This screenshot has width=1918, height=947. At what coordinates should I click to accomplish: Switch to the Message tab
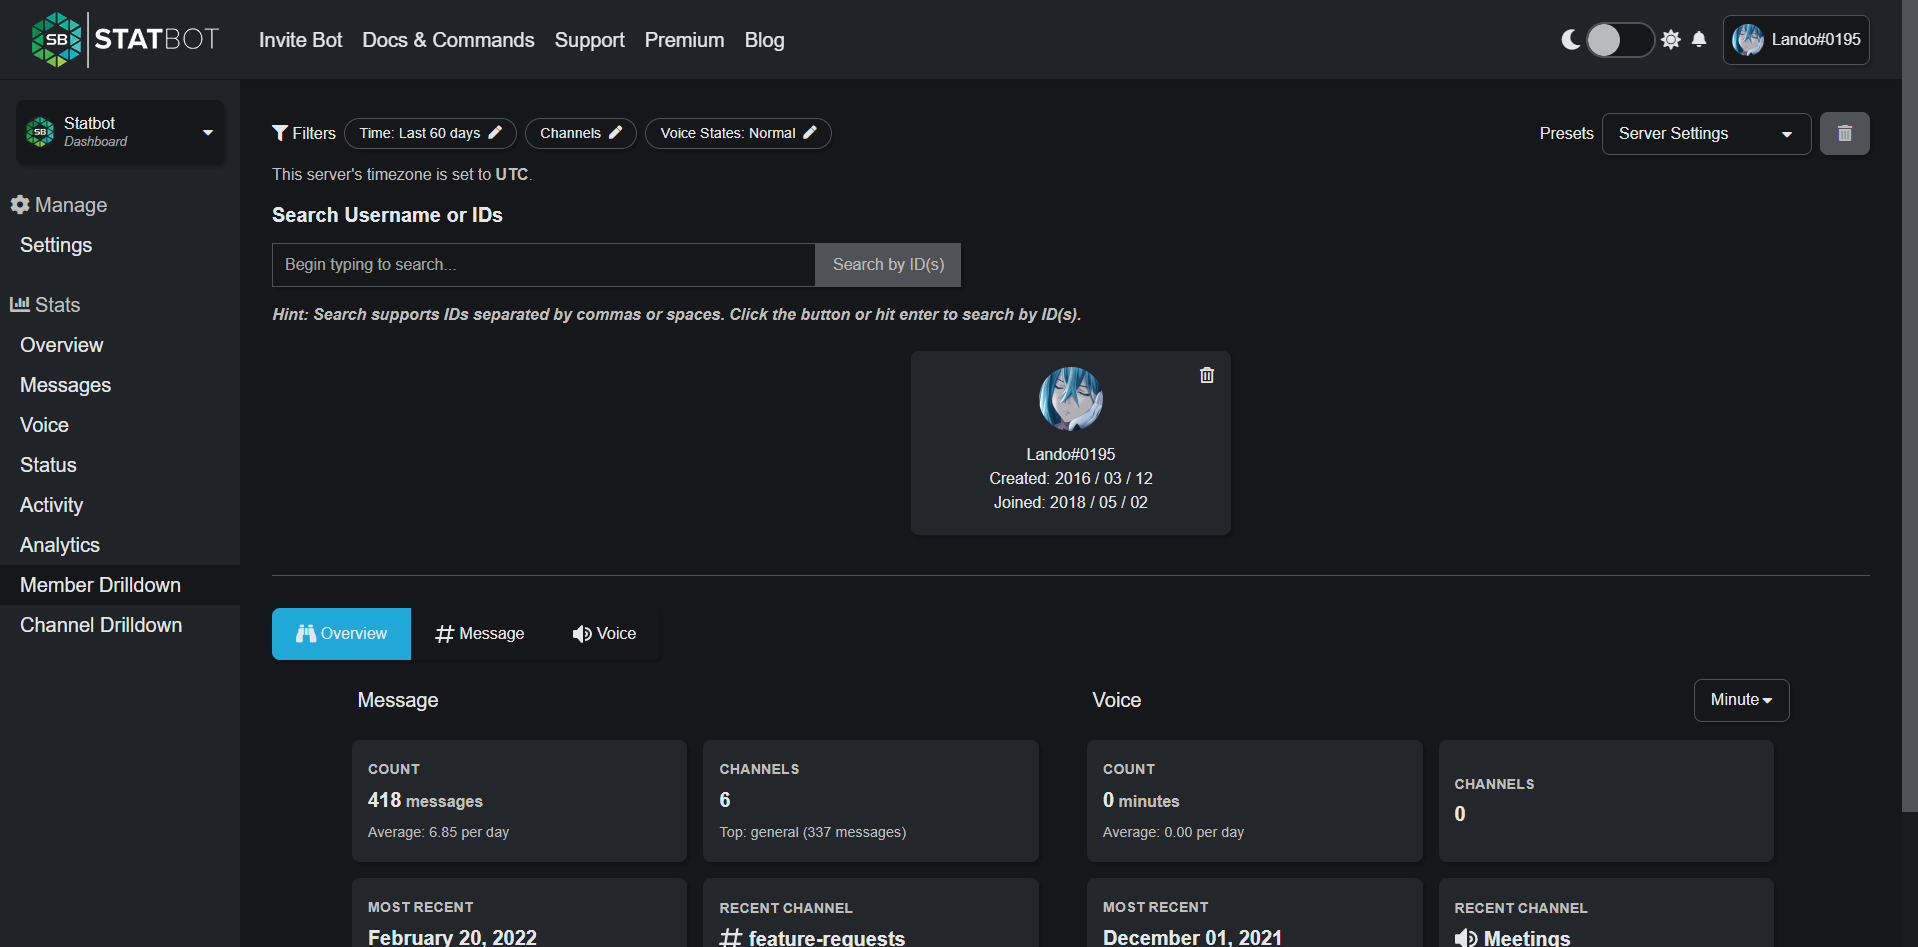click(x=480, y=634)
